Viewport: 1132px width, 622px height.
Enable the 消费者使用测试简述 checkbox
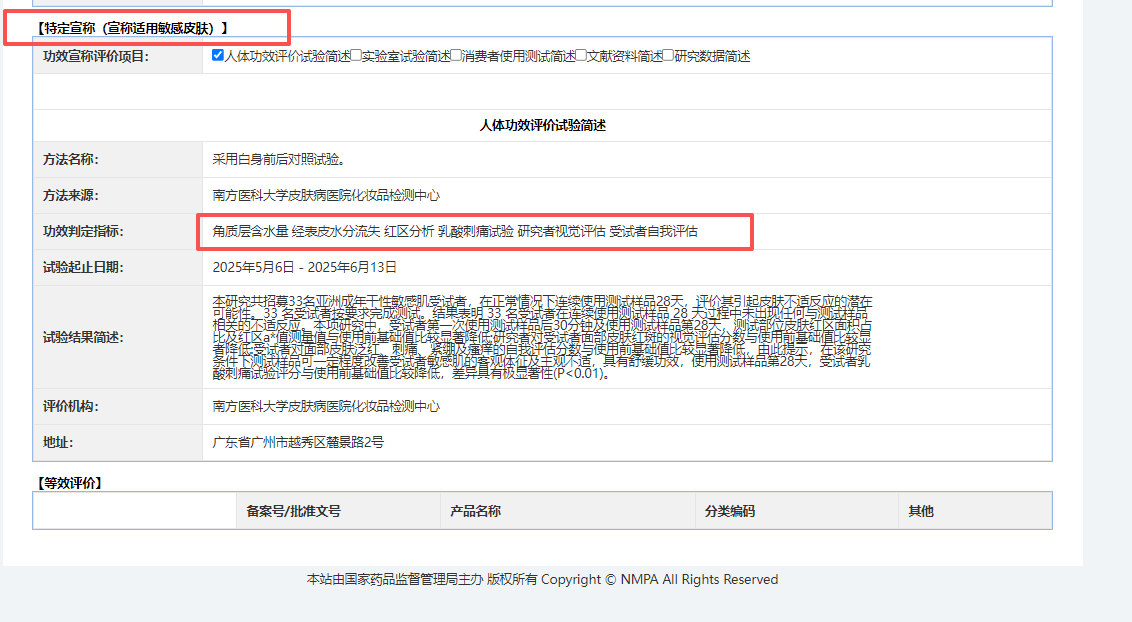click(x=456, y=56)
